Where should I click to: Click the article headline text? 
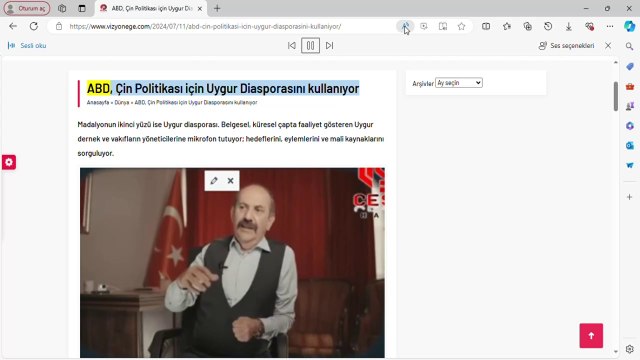click(223, 88)
